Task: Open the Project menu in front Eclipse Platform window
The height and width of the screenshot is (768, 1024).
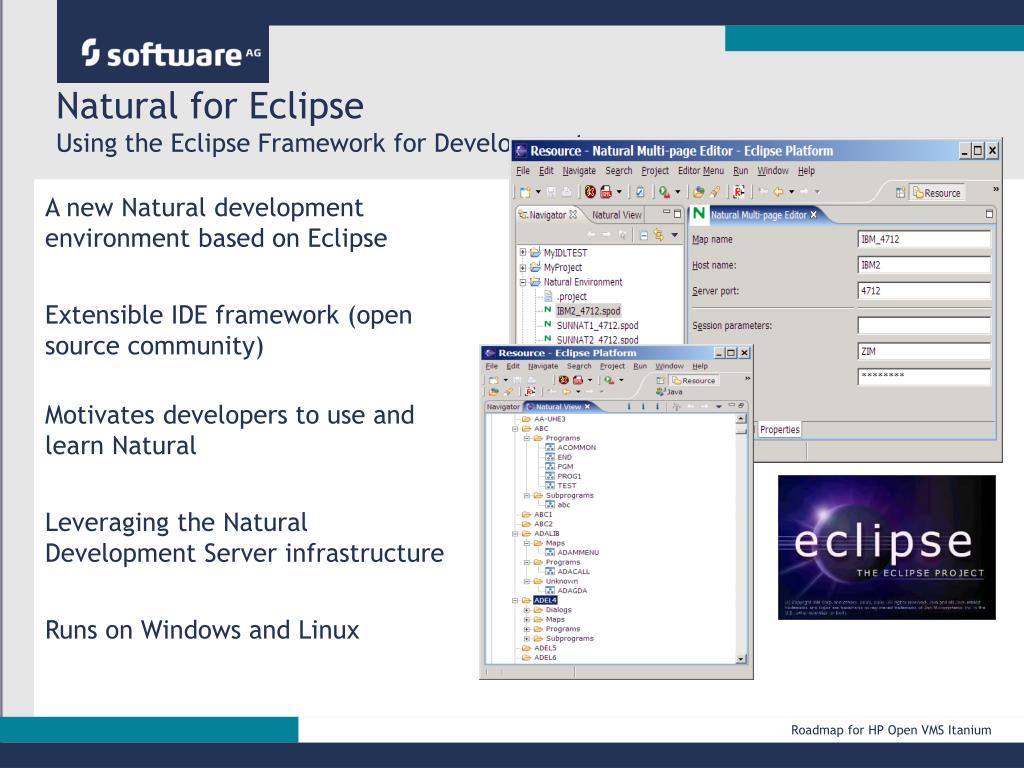Action: tap(613, 366)
